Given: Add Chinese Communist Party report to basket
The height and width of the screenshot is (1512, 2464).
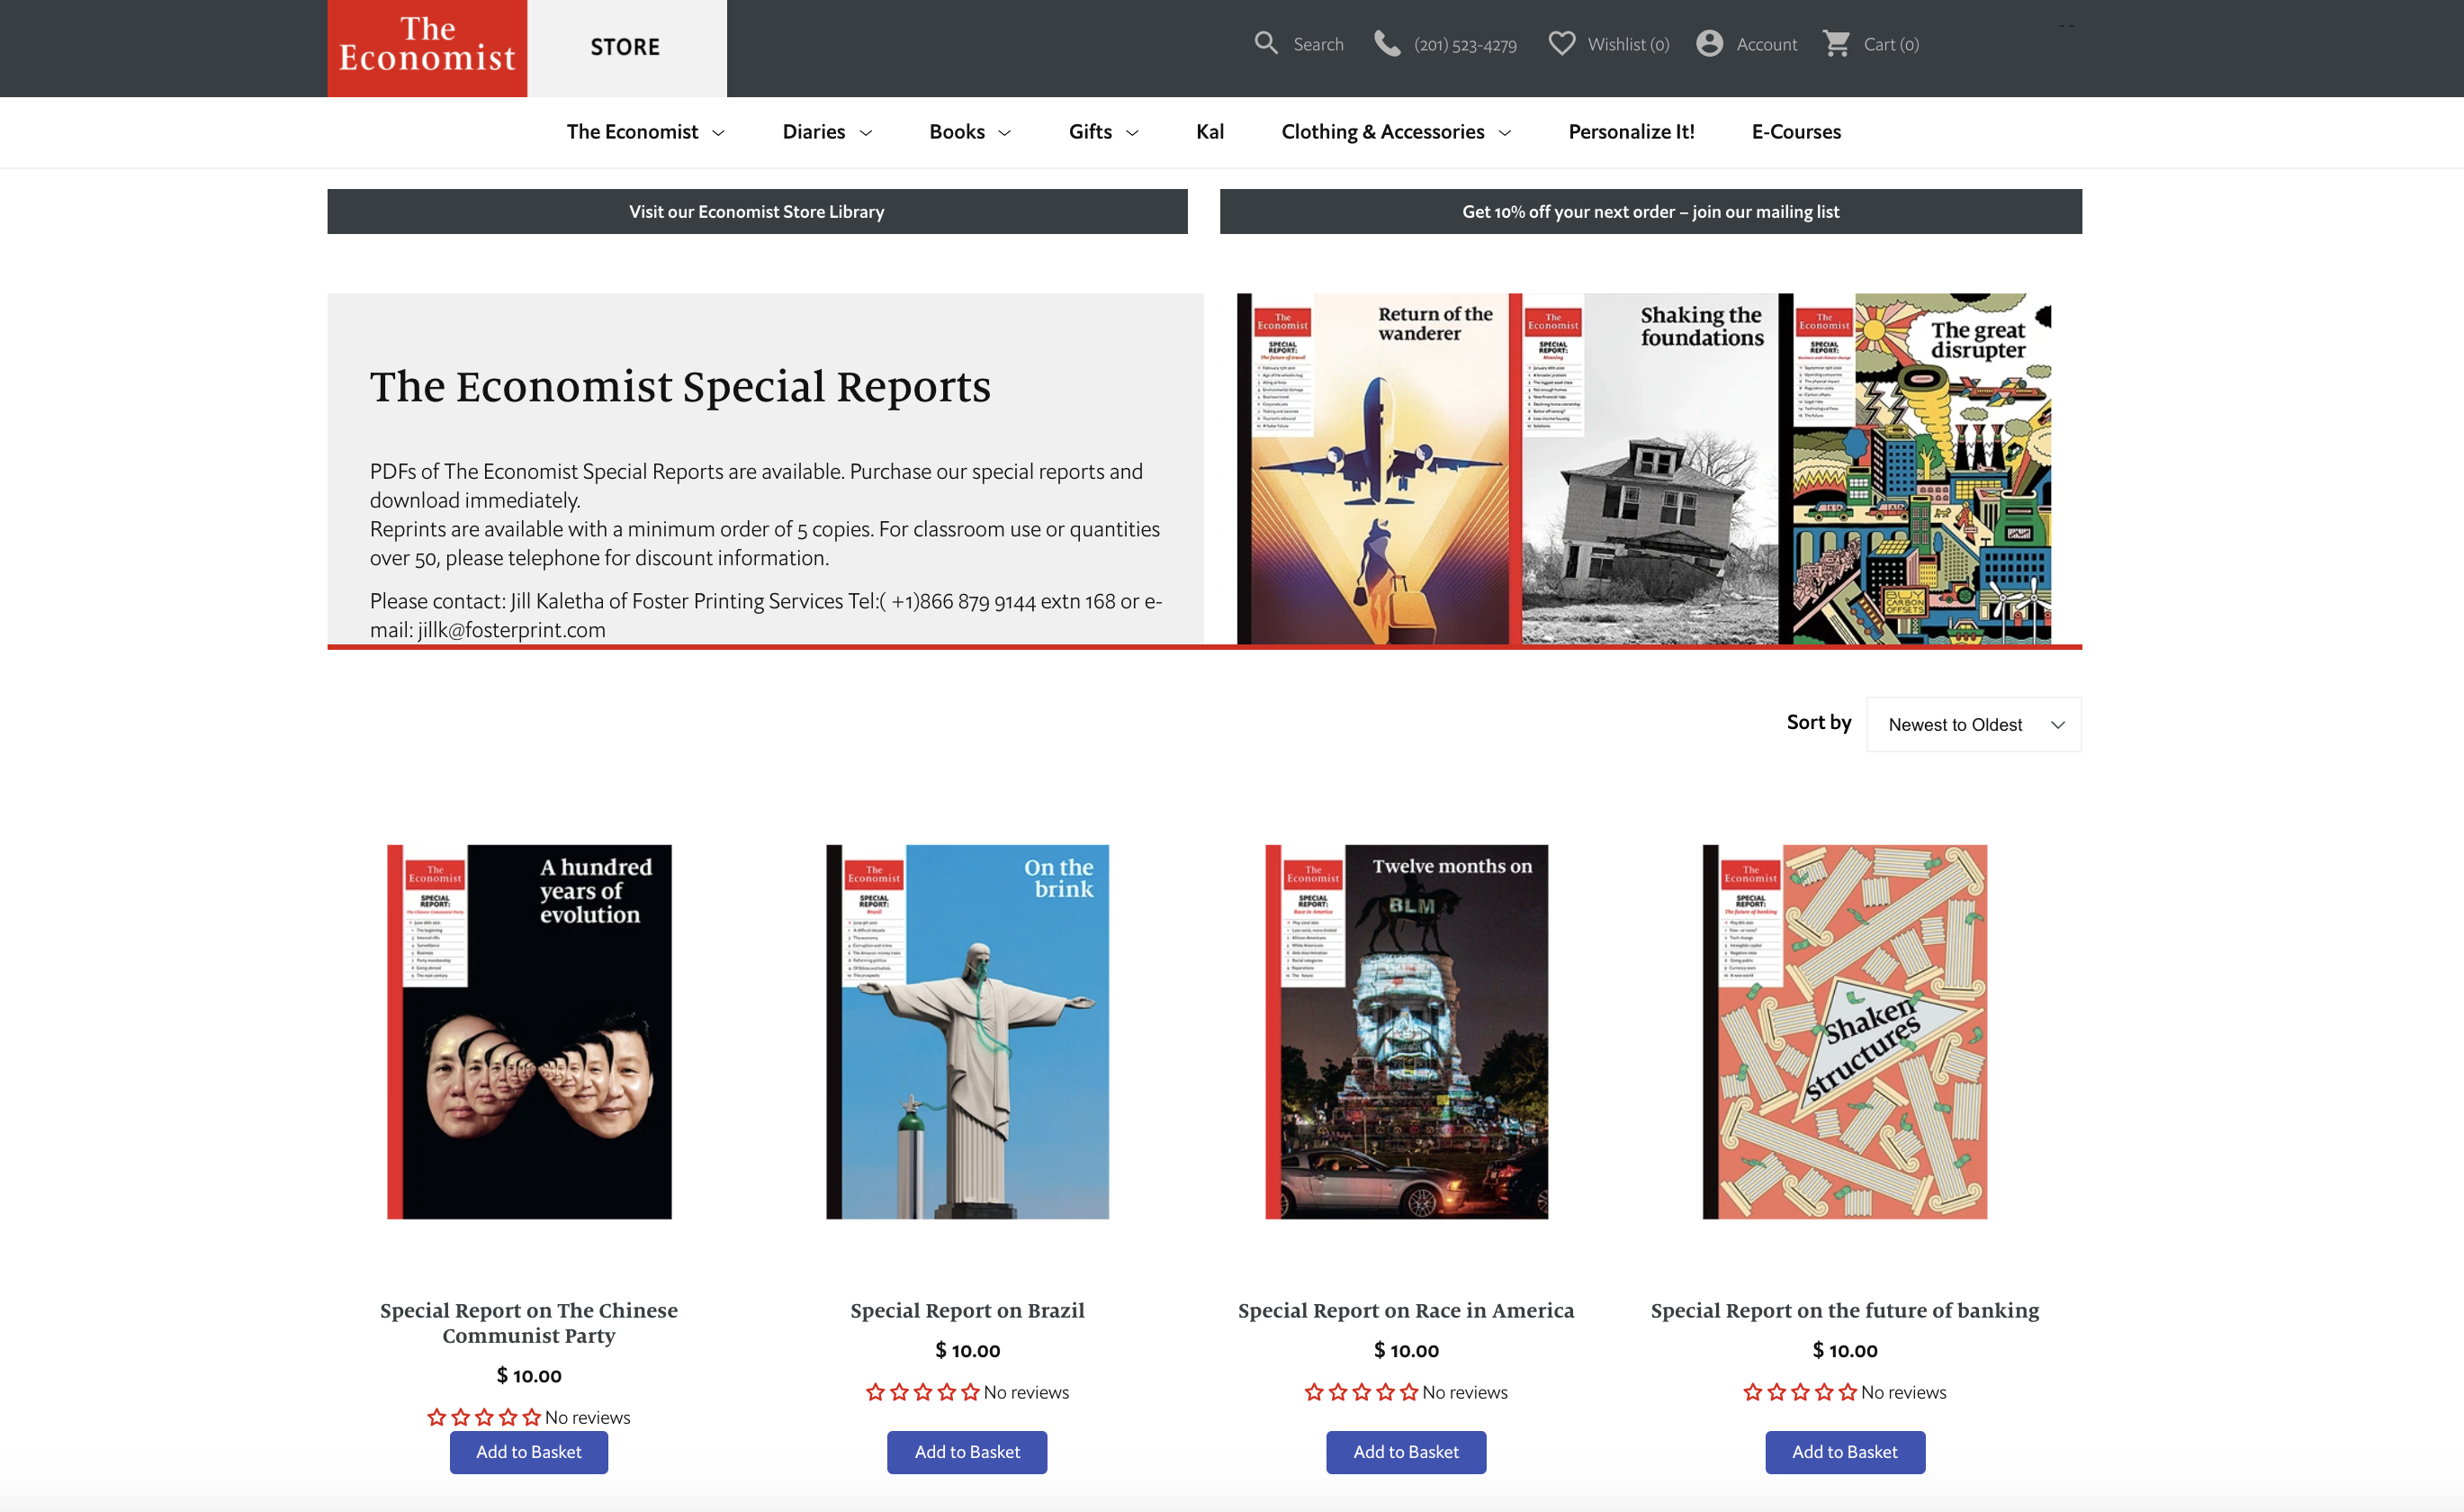Looking at the screenshot, I should pos(528,1452).
